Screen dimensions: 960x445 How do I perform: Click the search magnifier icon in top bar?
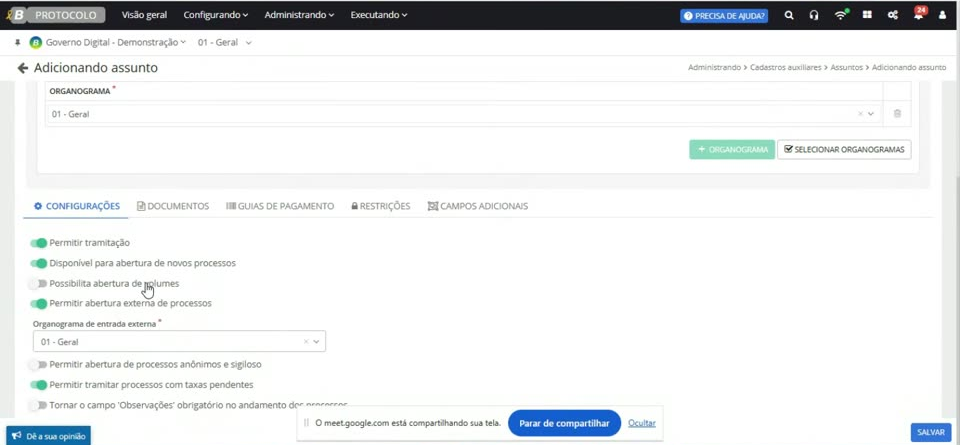click(x=789, y=15)
